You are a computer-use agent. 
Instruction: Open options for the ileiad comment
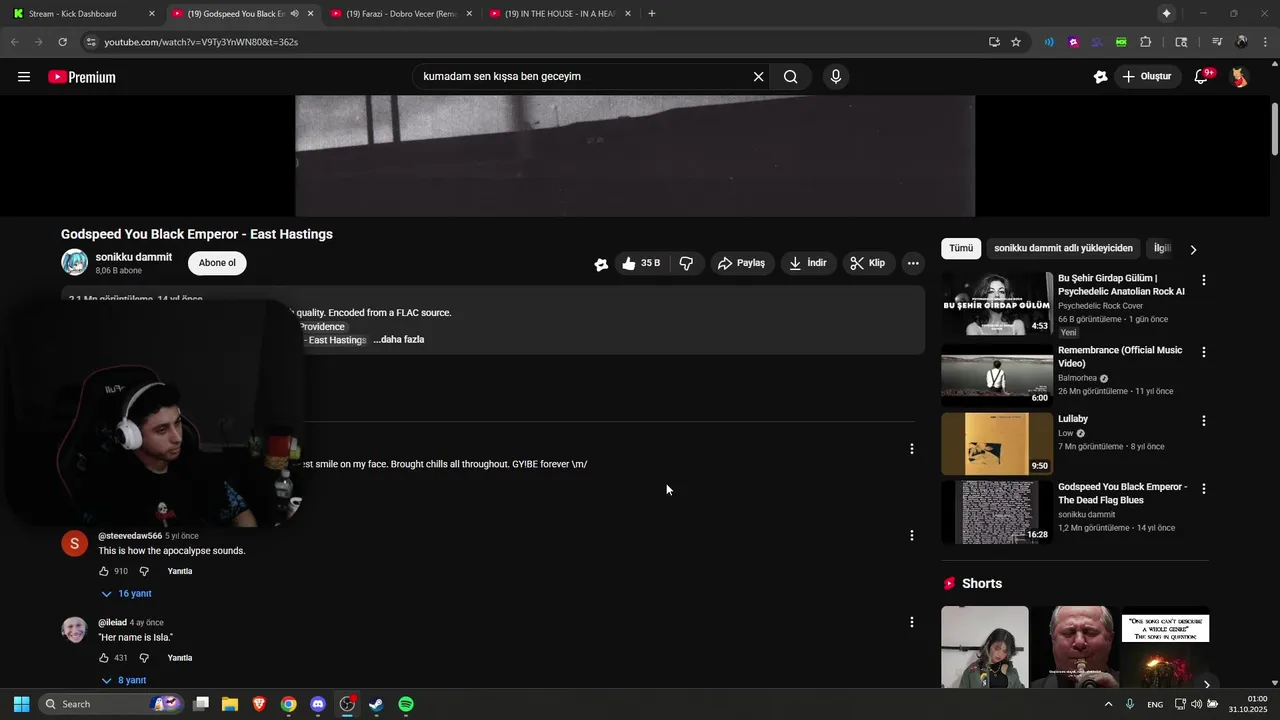click(x=911, y=622)
